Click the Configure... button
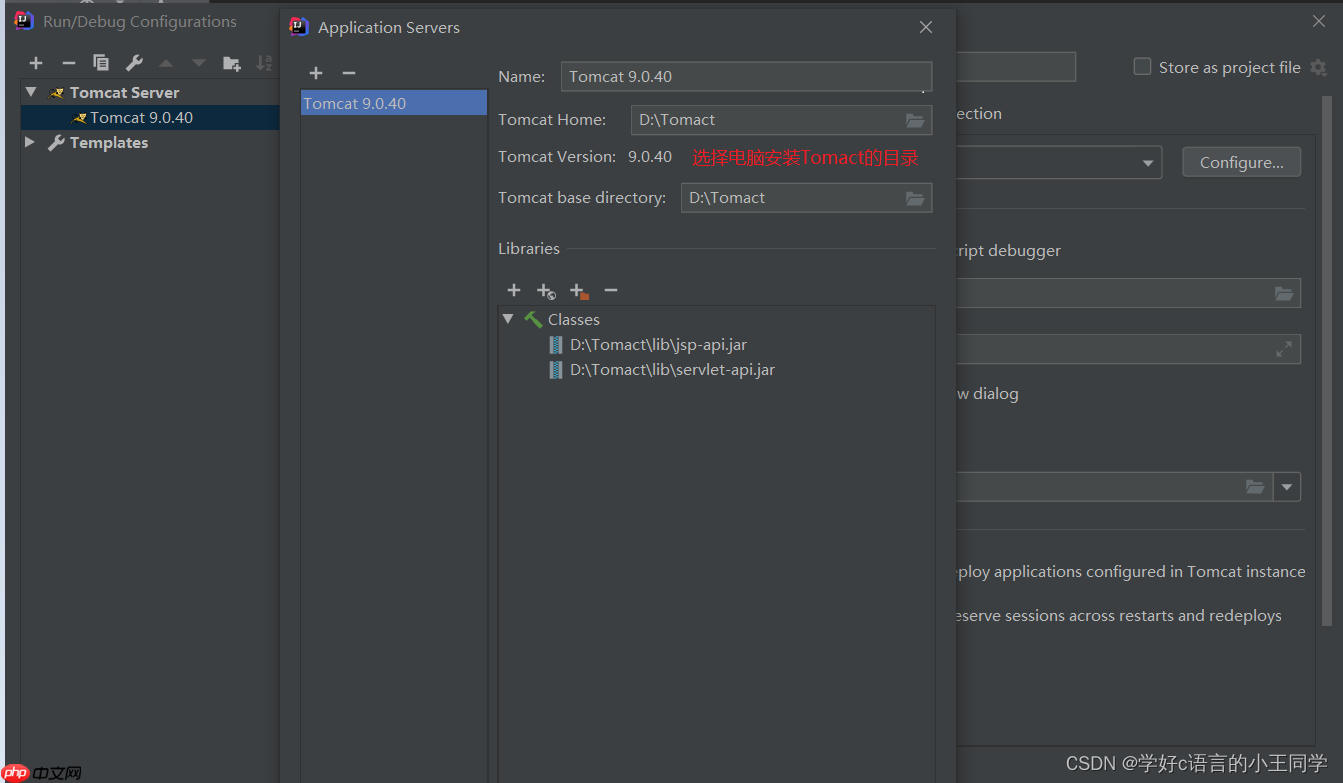1343x783 pixels. pos(1242,162)
